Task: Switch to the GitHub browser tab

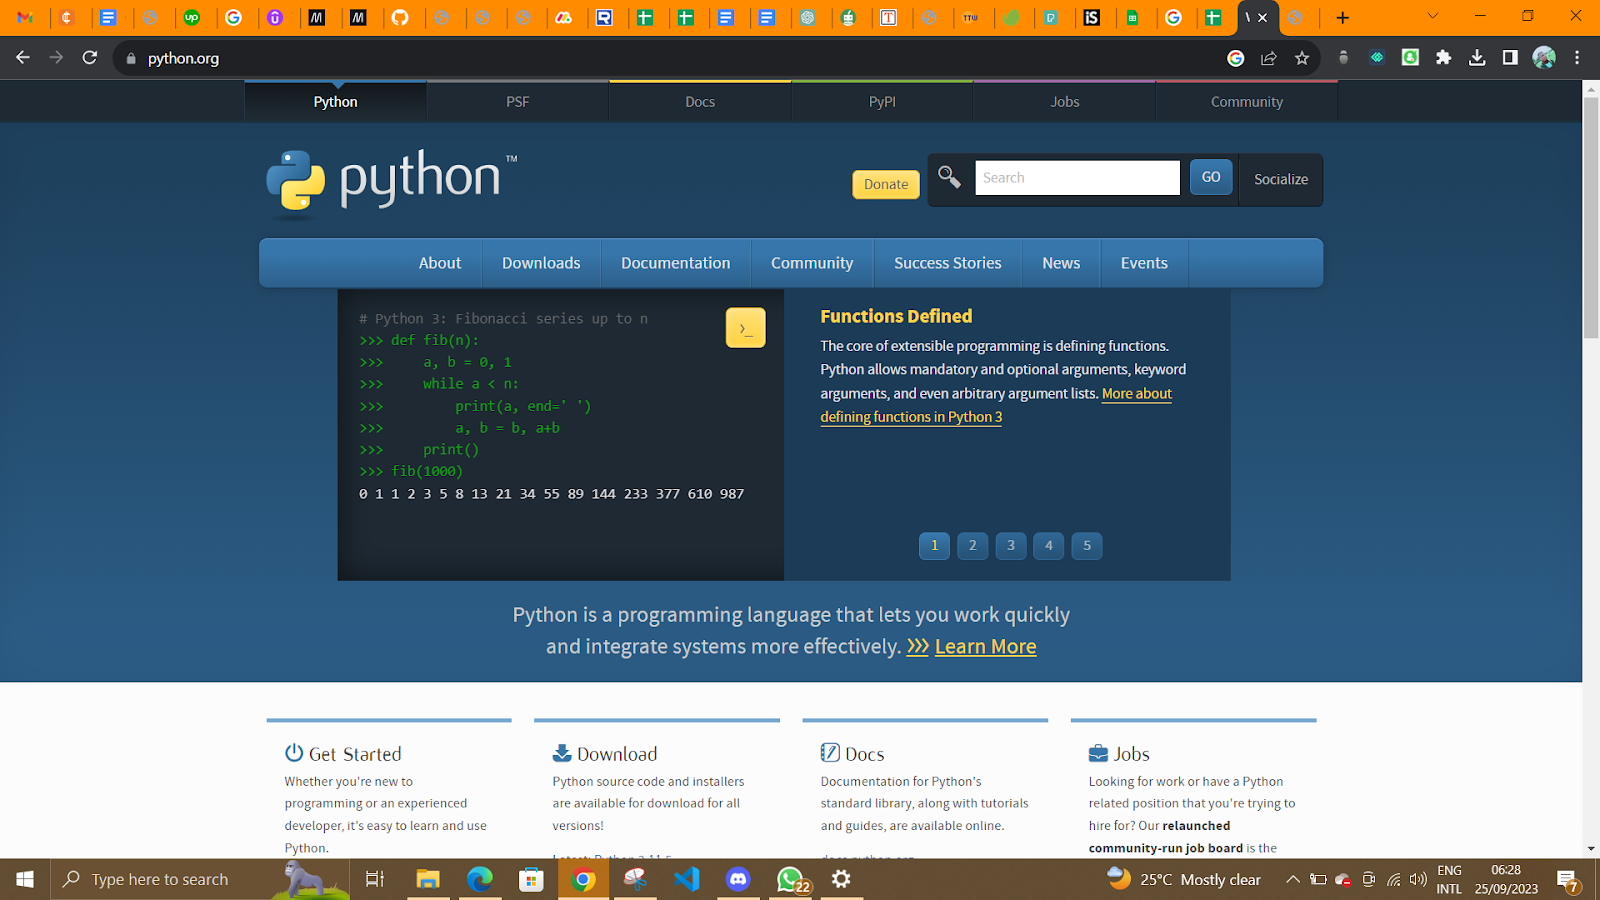Action: click(400, 17)
